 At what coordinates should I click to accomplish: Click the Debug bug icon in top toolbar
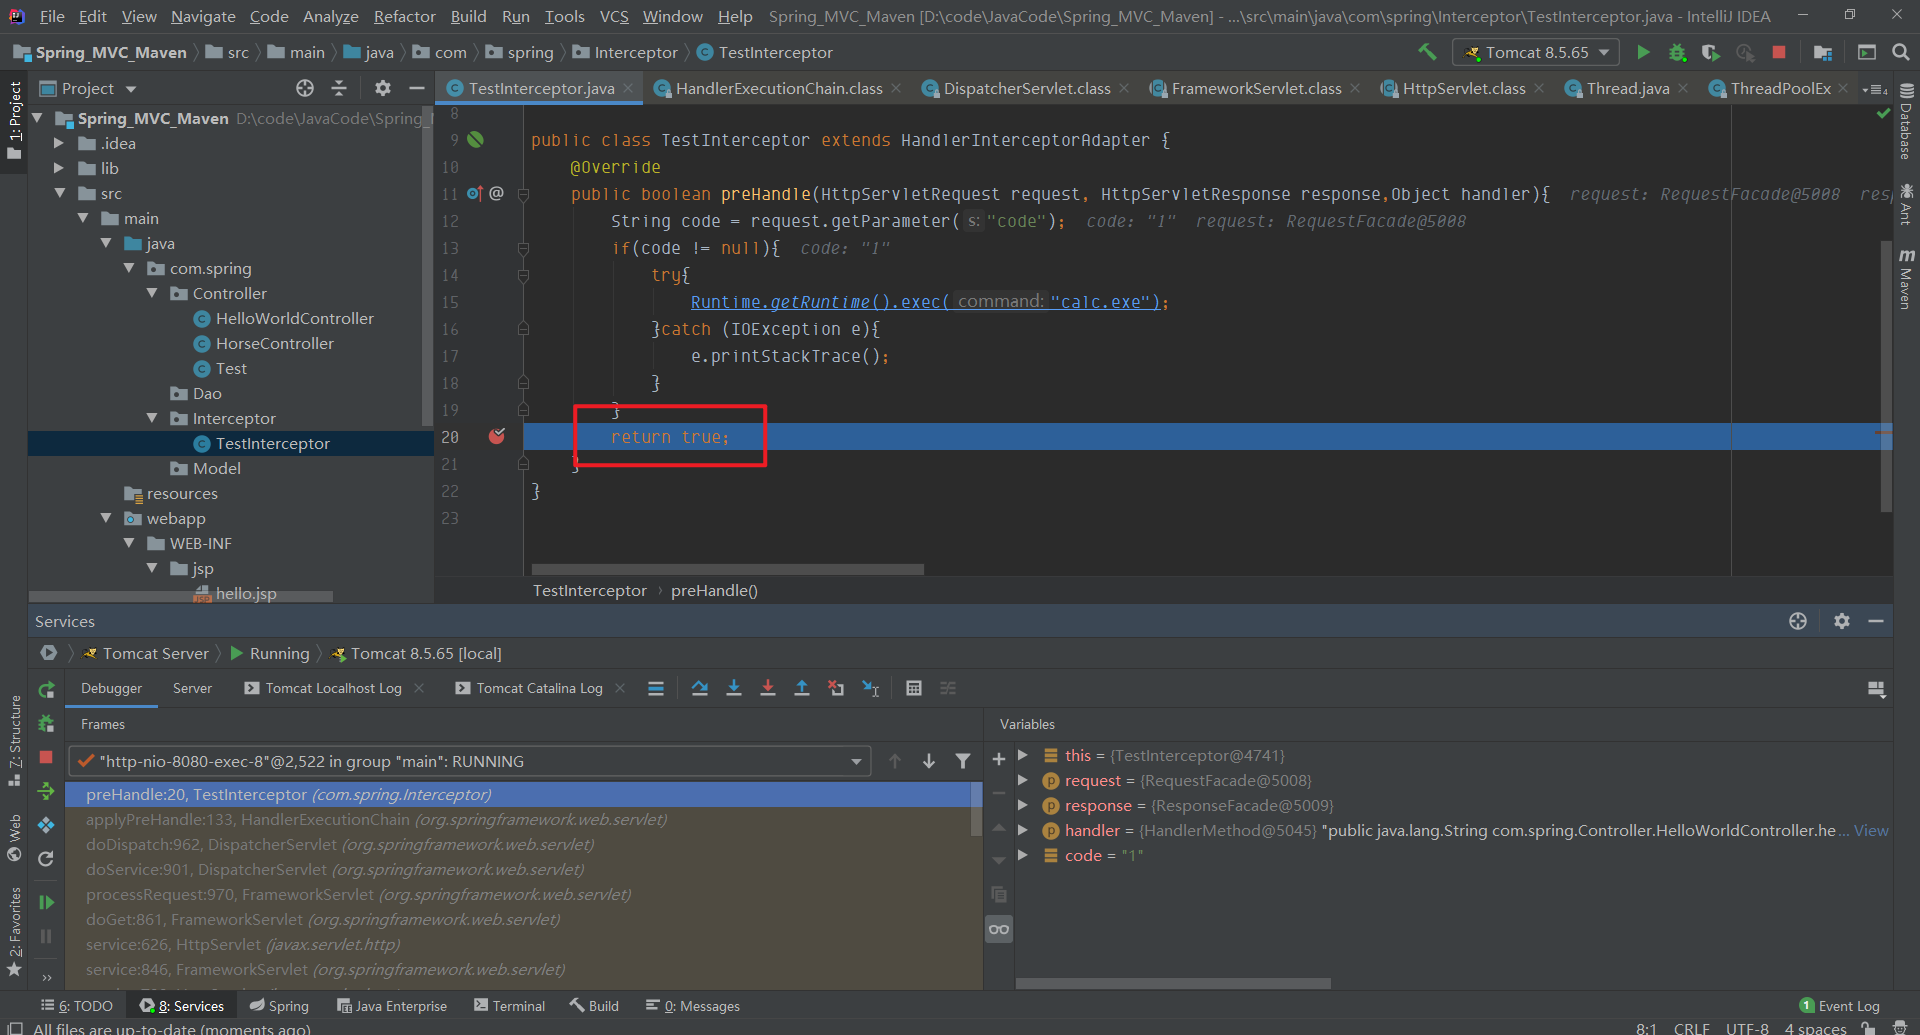pos(1677,52)
